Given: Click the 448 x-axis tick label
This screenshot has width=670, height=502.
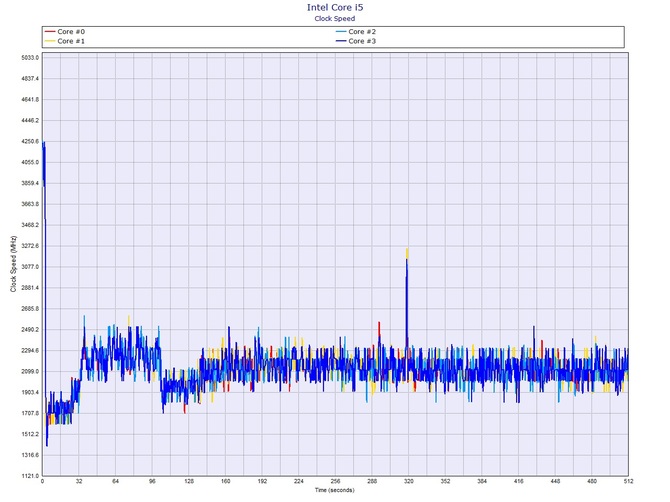Looking at the screenshot, I should coord(555,481).
